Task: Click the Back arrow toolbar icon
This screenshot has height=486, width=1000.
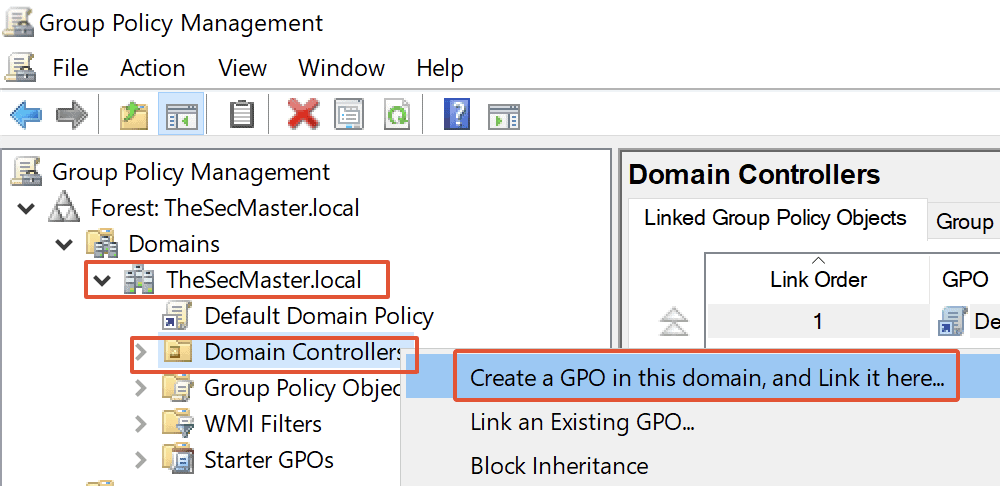Action: click(x=26, y=115)
